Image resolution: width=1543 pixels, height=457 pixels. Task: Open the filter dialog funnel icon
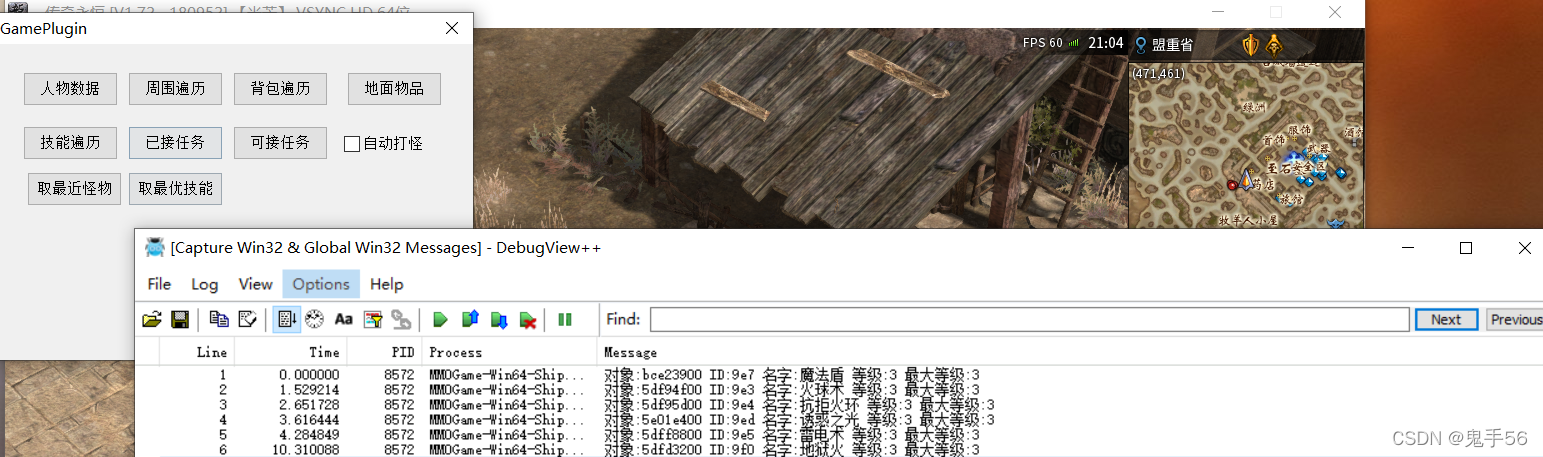pos(373,320)
